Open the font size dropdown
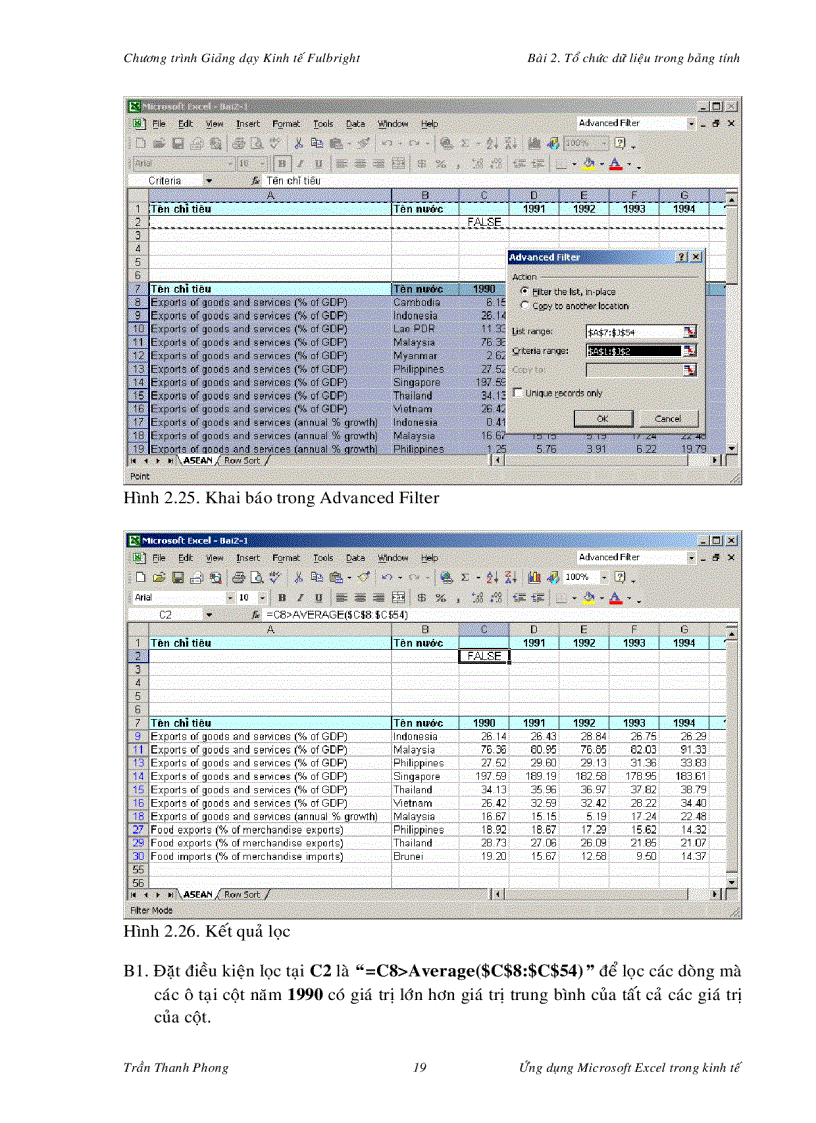This screenshot has height=1123, width=816. tap(262, 163)
